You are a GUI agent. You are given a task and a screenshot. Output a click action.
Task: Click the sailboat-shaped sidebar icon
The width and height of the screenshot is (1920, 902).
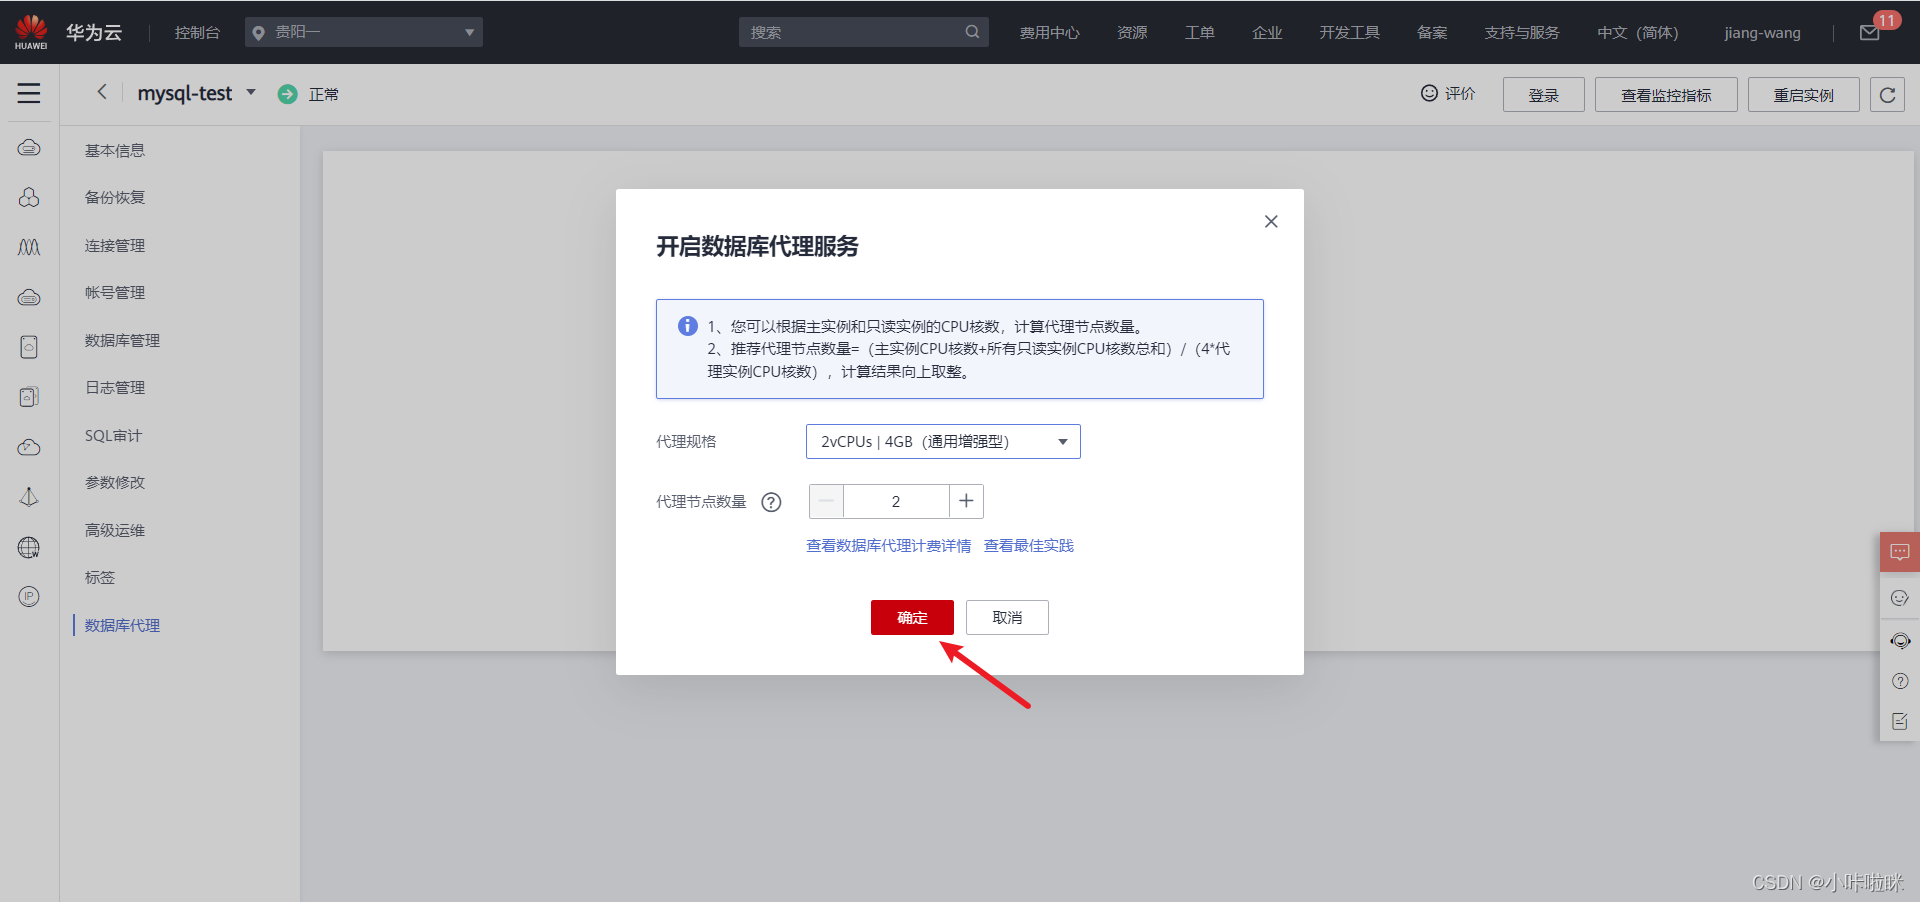tap(29, 497)
